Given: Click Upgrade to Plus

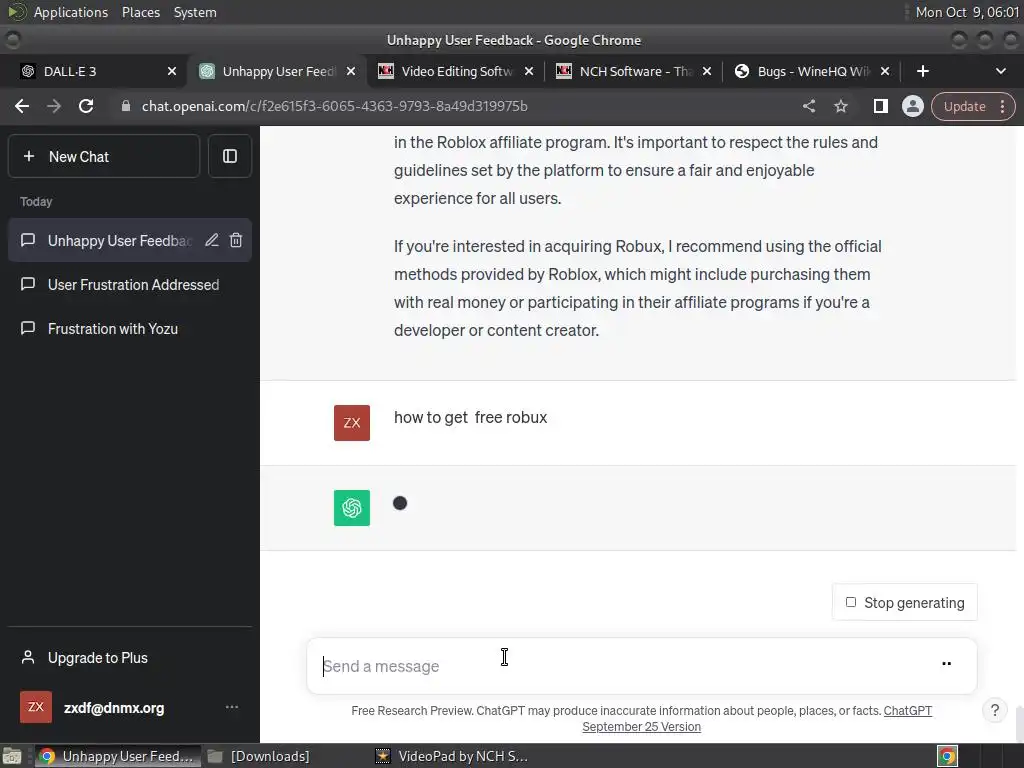Looking at the screenshot, I should click(x=129, y=658).
